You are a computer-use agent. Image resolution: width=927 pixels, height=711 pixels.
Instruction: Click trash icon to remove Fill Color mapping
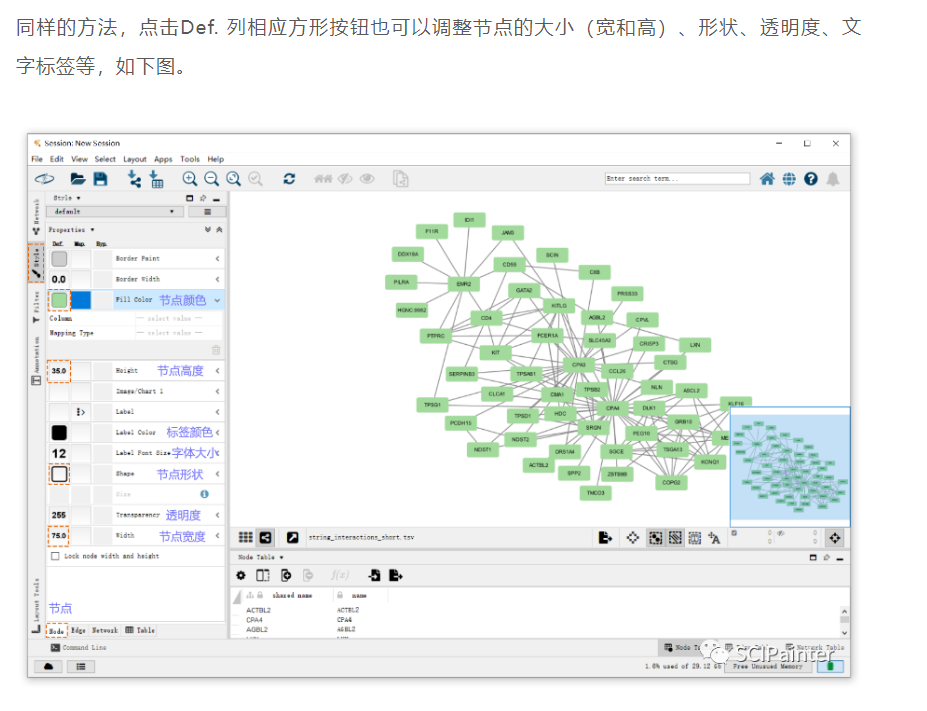(216, 350)
